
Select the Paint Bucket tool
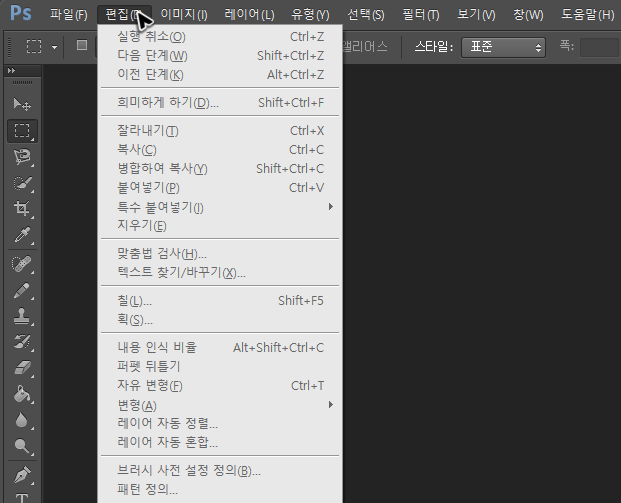(x=22, y=394)
